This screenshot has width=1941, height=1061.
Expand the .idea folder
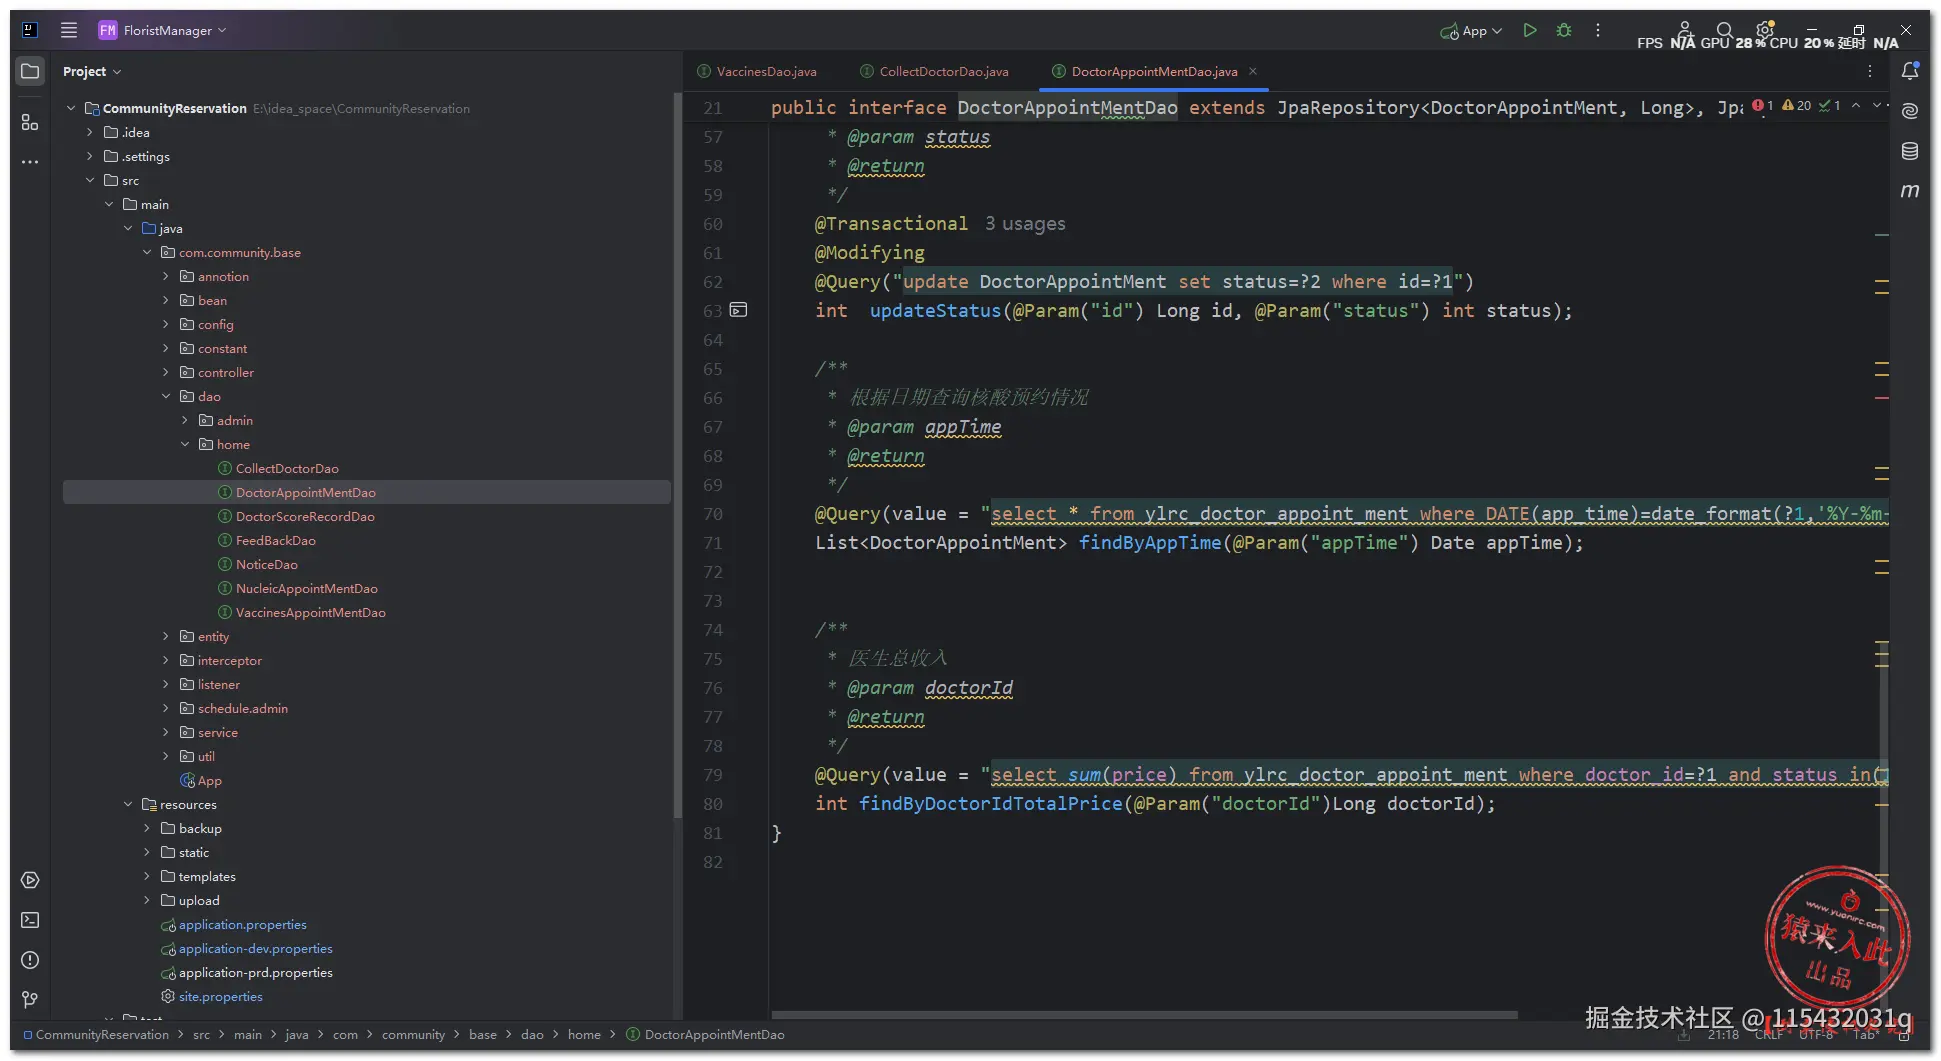(90, 132)
